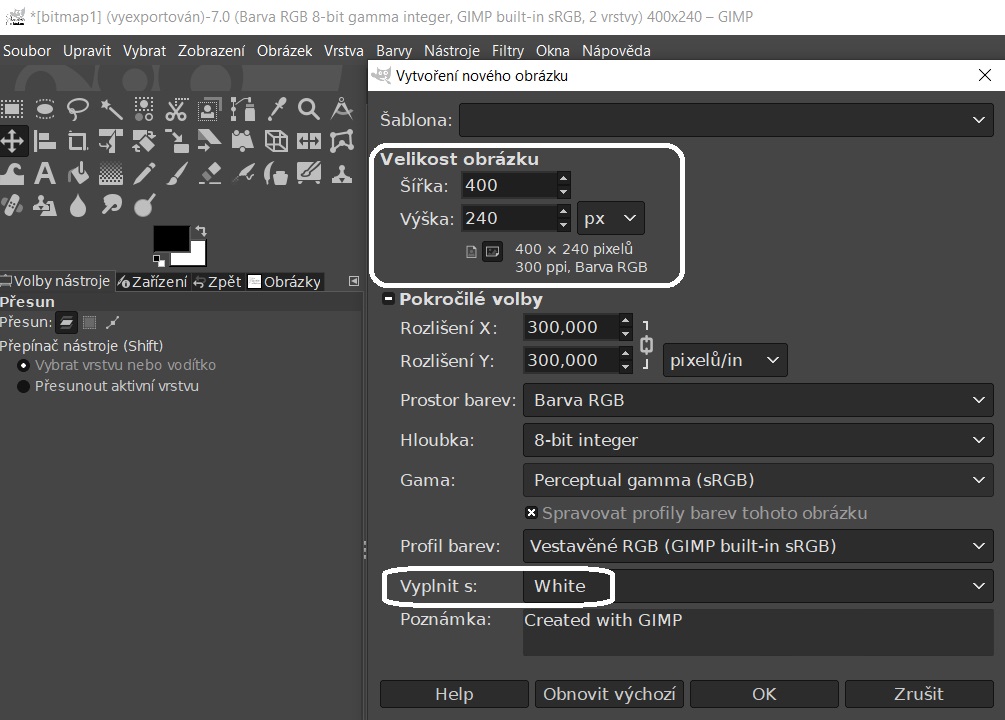Screen dimensions: 1005x720
Task: Choose the Scale tool
Action: point(176,141)
